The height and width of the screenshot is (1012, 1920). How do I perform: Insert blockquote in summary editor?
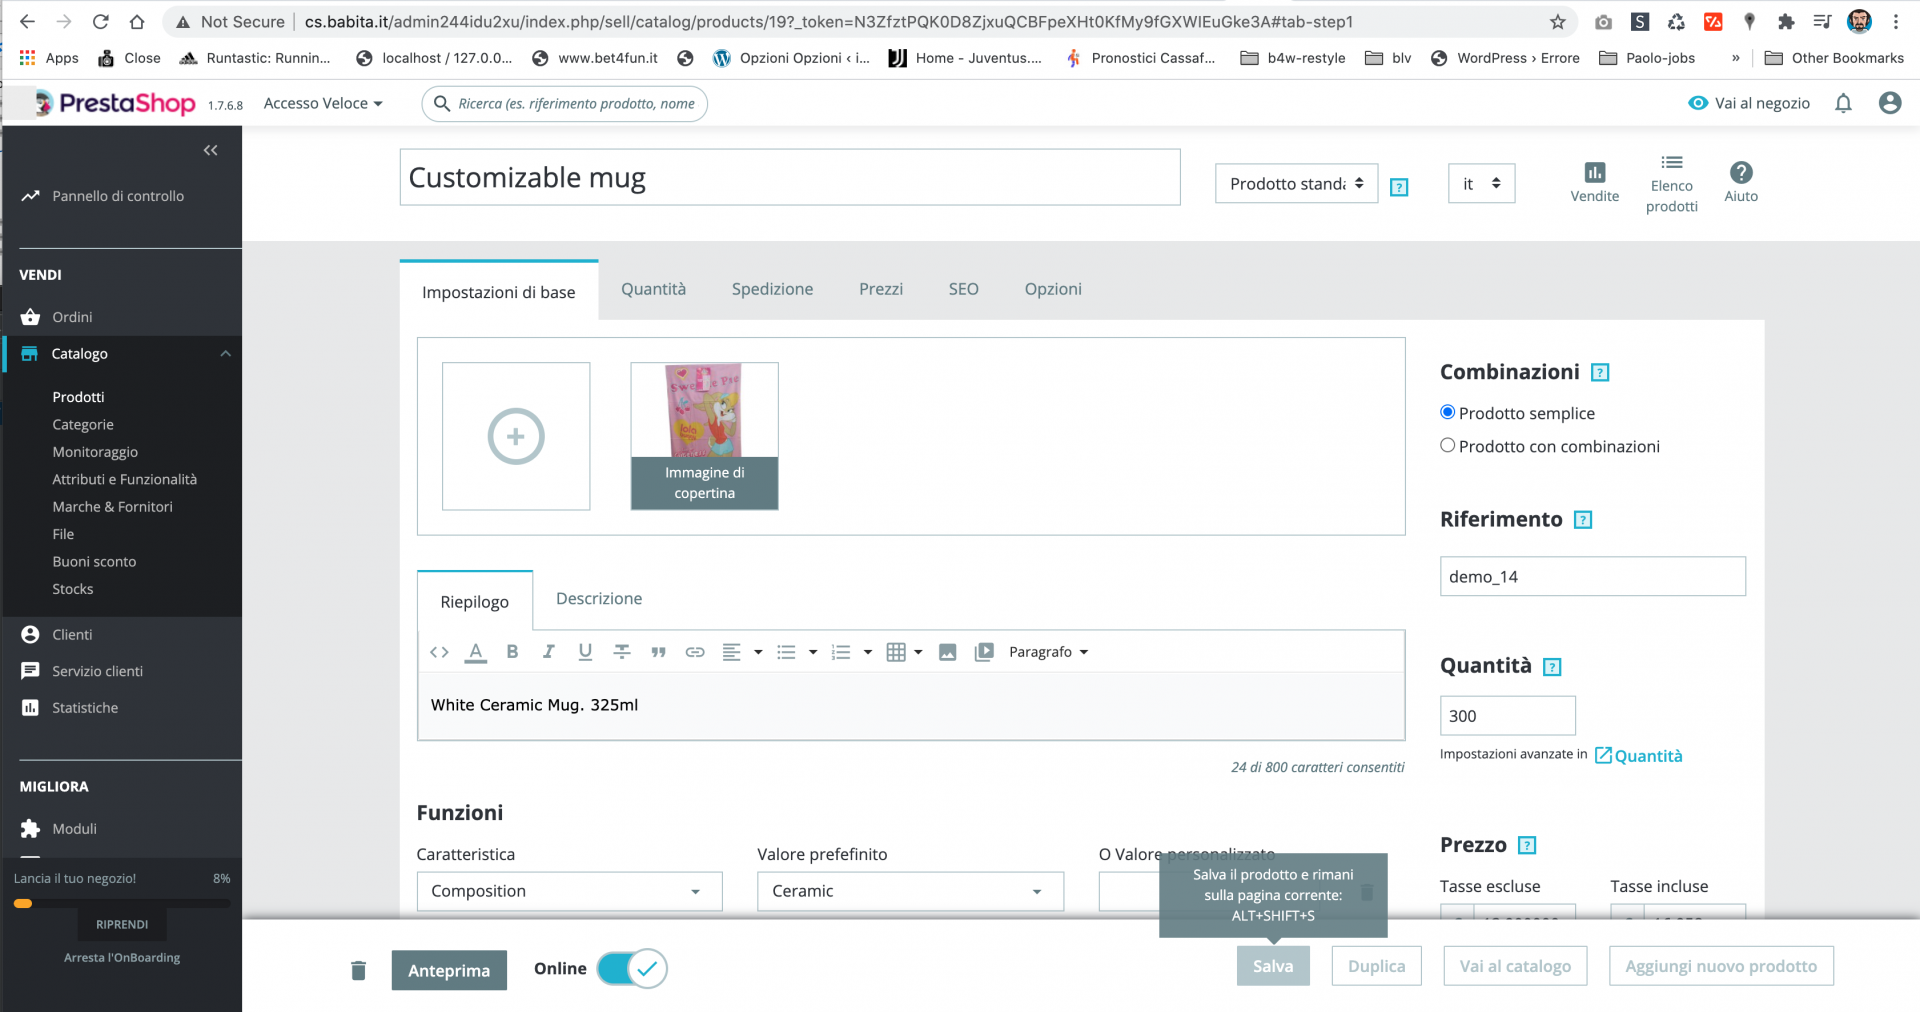coord(658,652)
